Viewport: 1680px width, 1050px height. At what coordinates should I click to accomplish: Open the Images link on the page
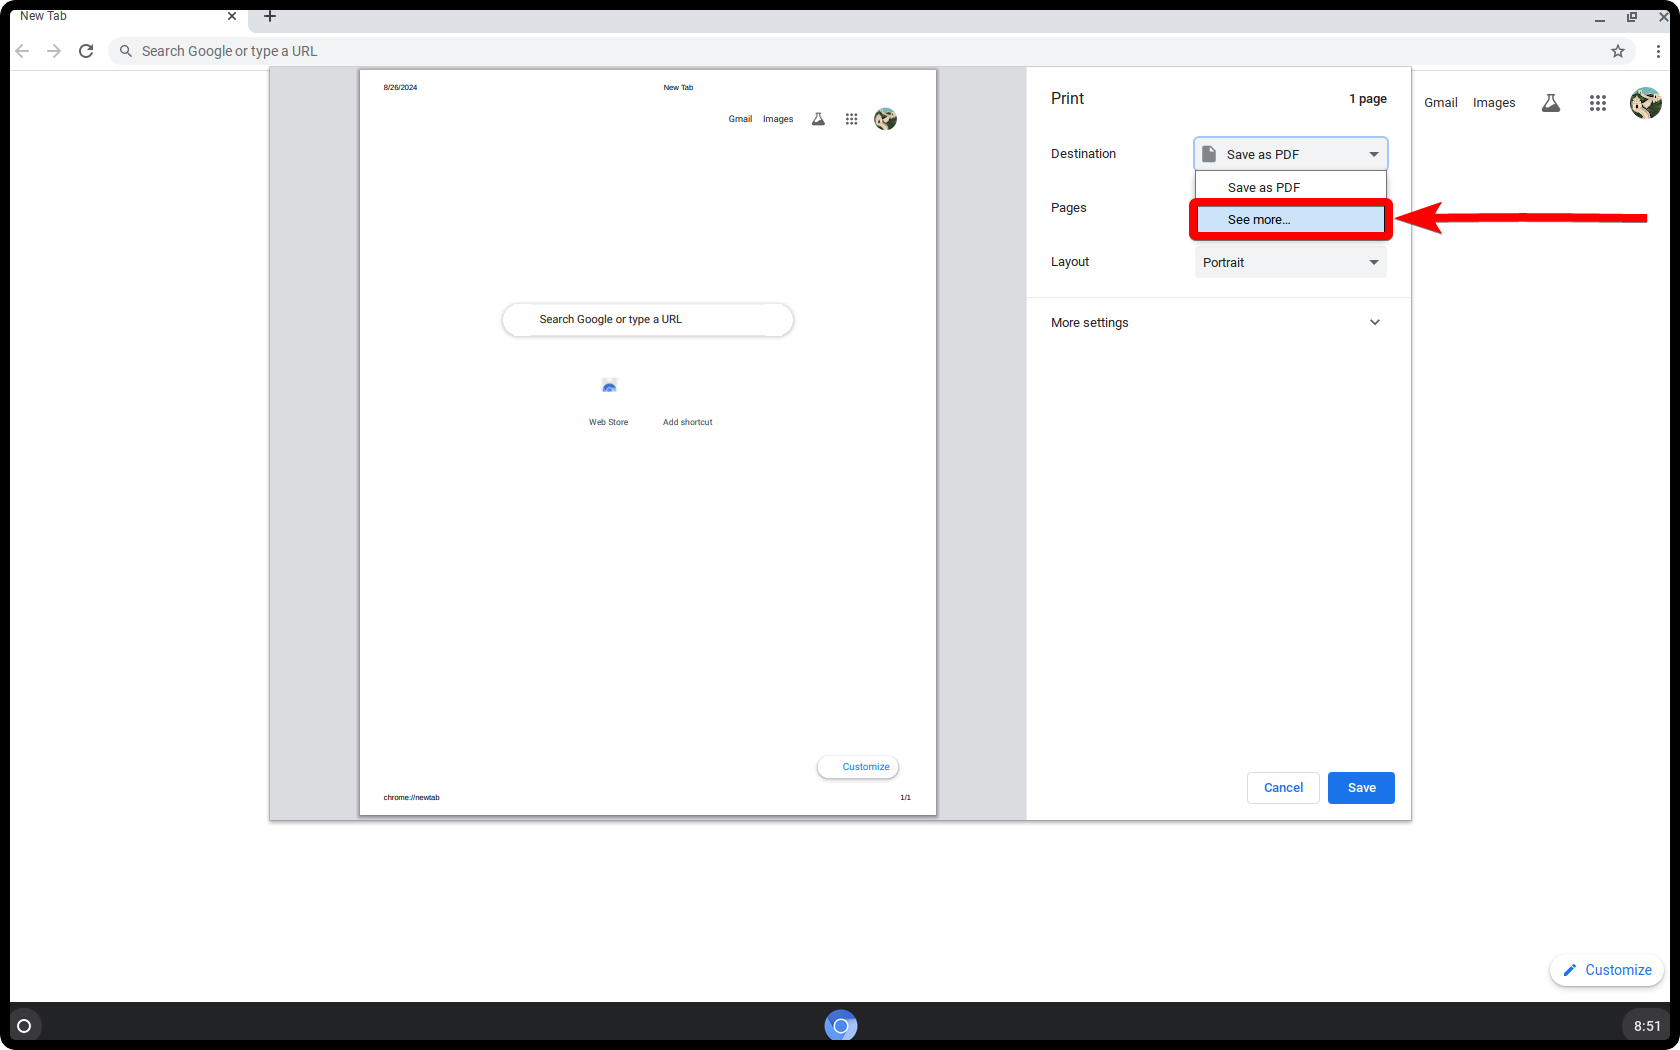[x=1494, y=103]
